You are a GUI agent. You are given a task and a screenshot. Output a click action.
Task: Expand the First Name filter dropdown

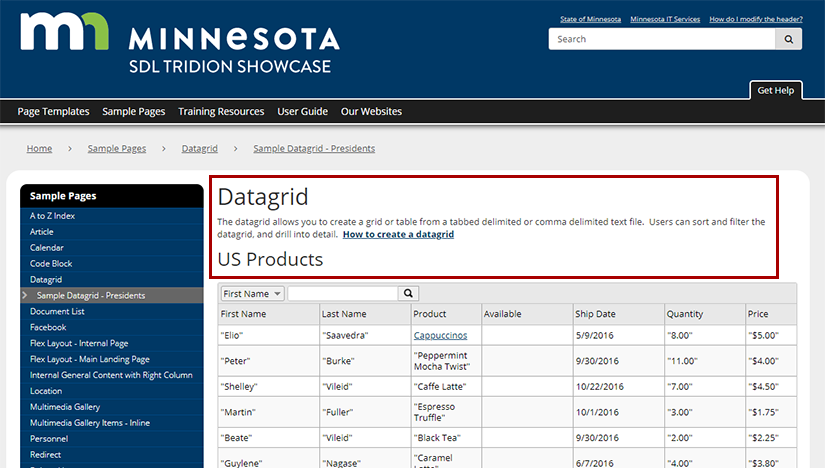coord(252,293)
